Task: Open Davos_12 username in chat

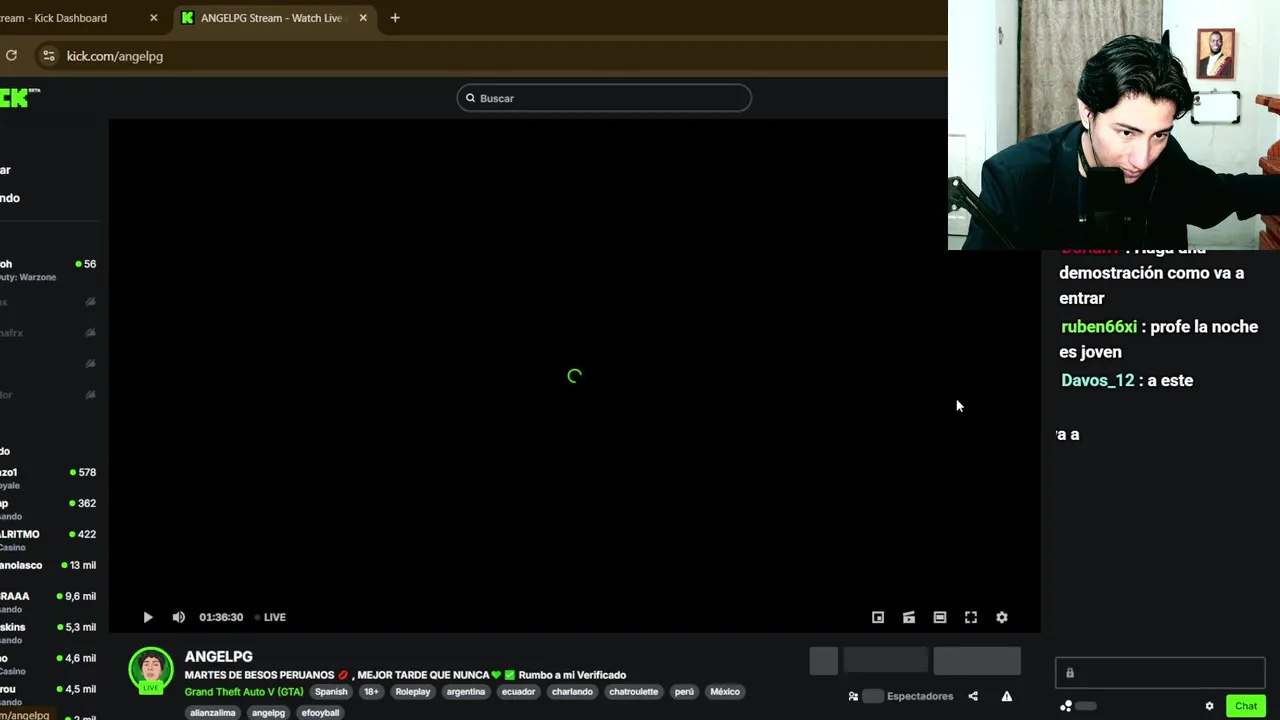Action: (1097, 380)
